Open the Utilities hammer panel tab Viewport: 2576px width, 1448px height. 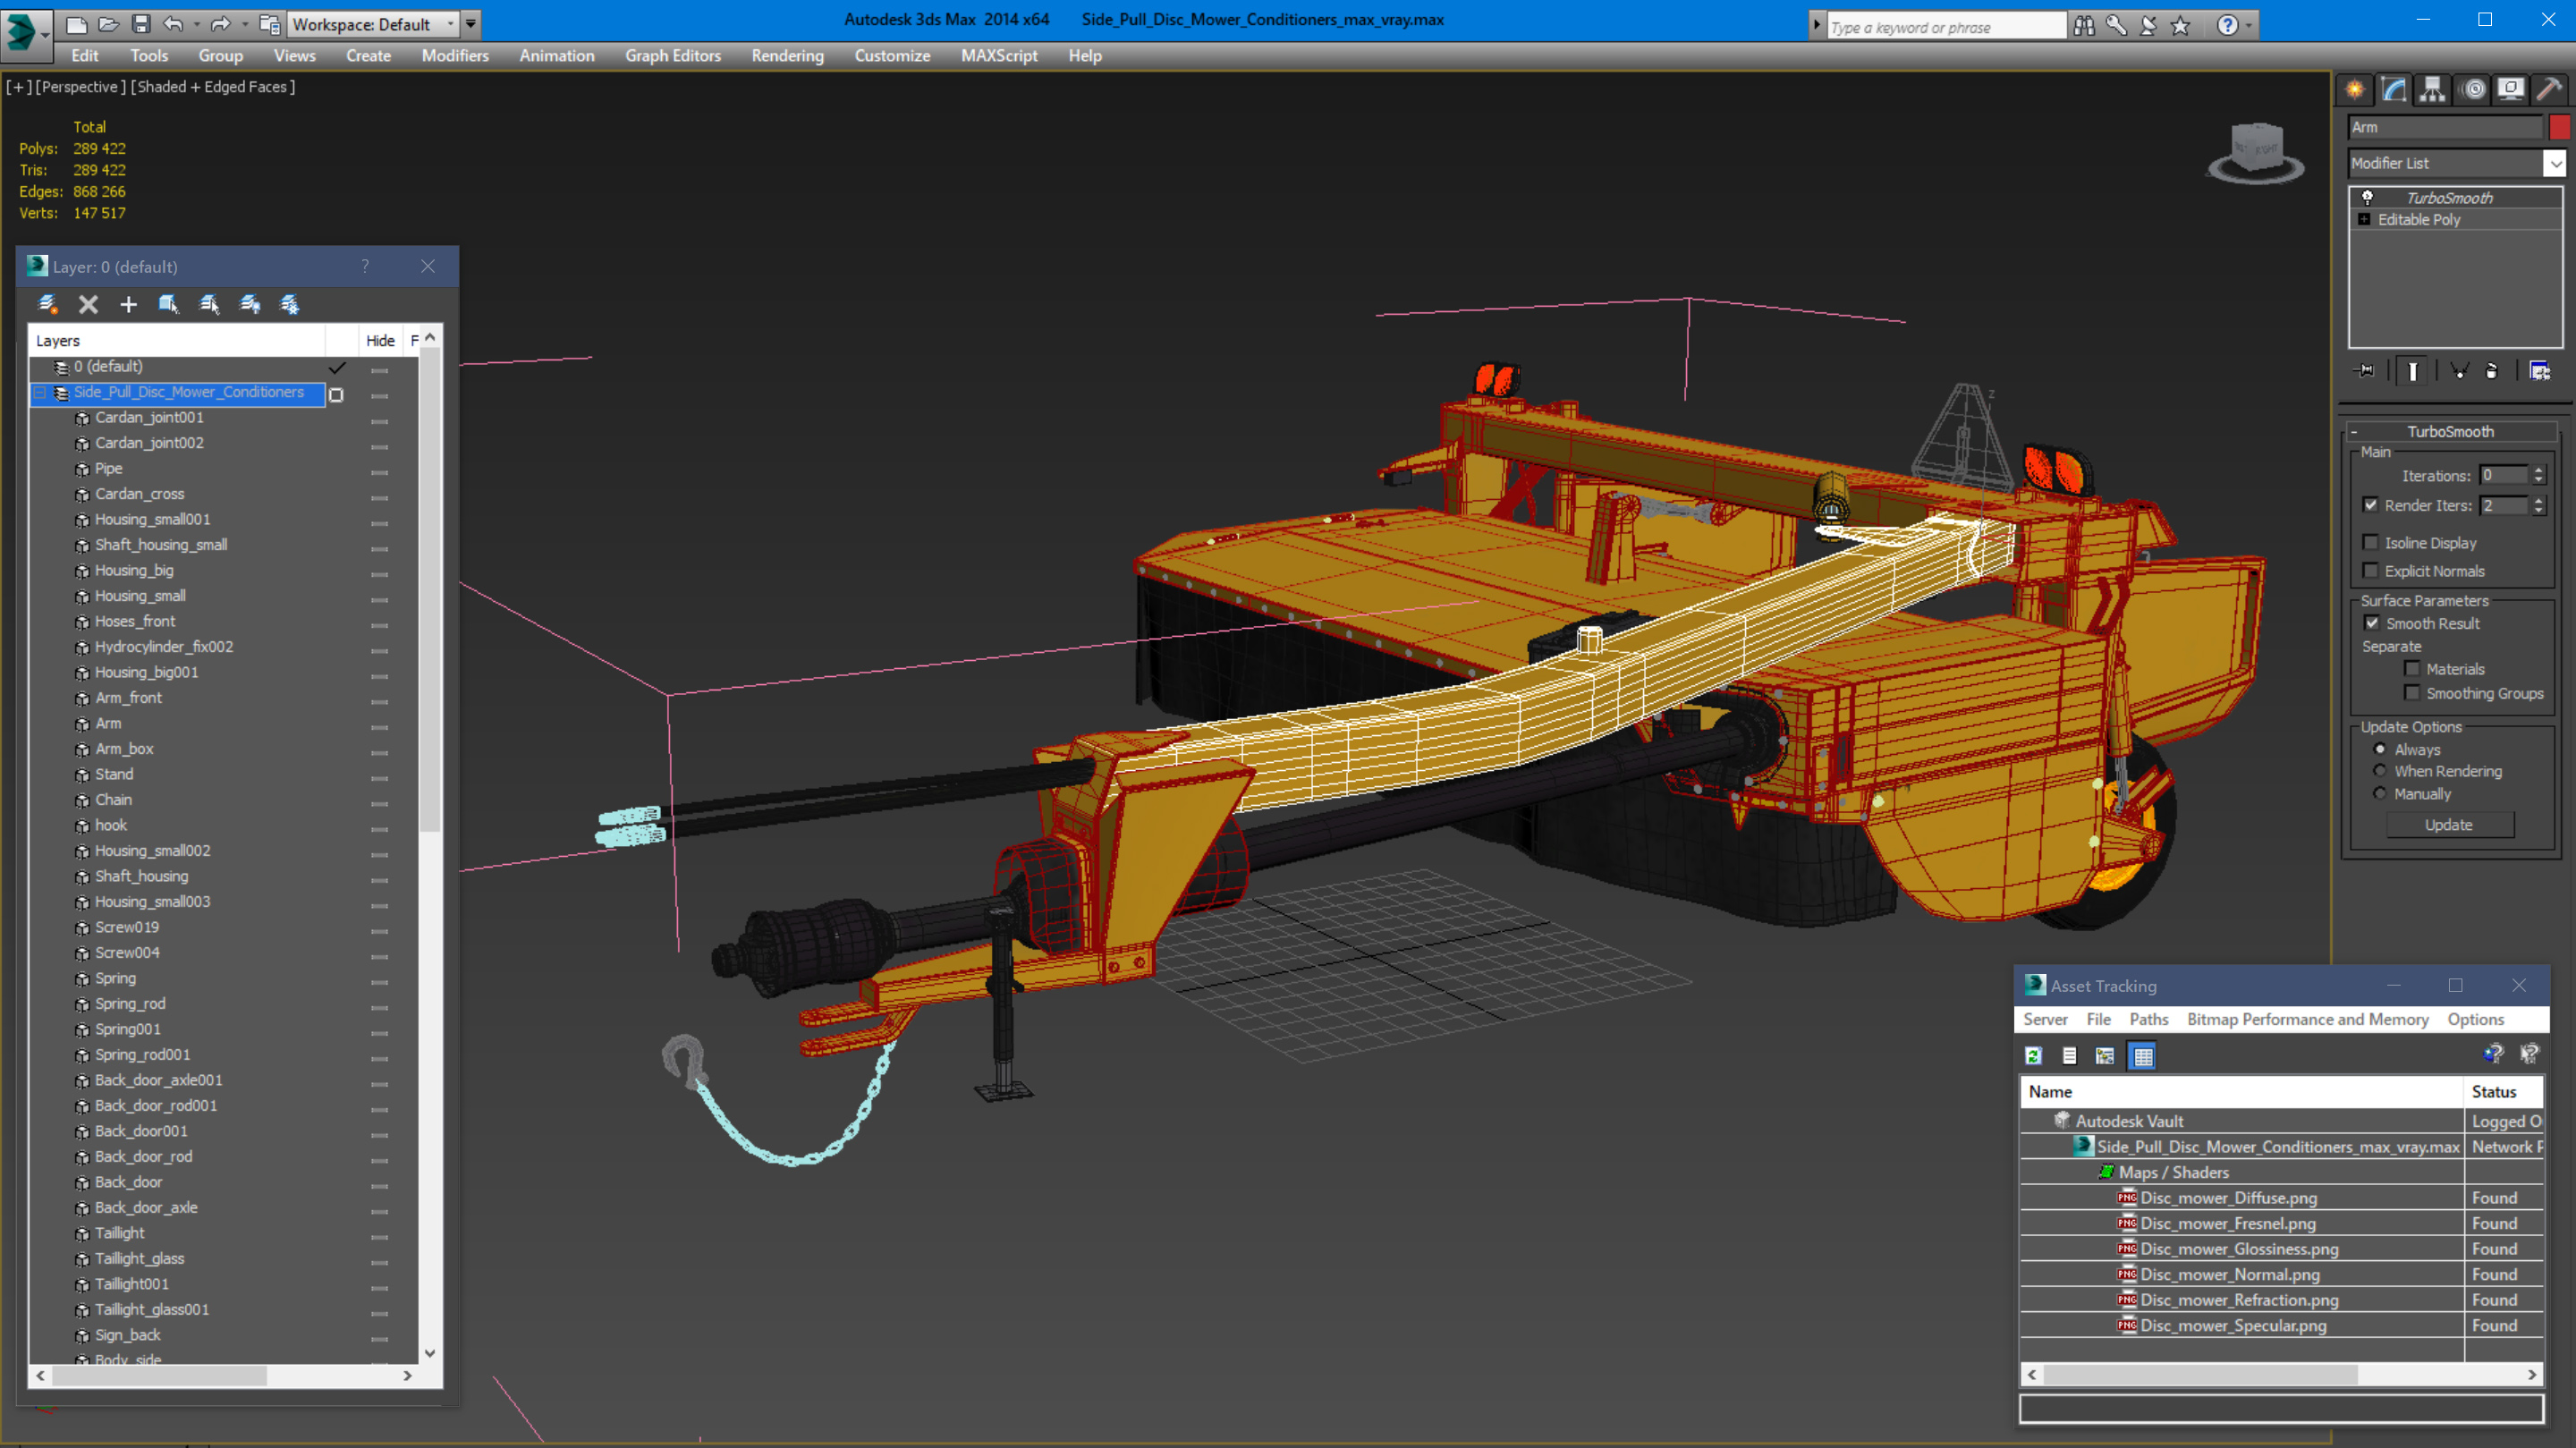pyautogui.click(x=2550, y=90)
